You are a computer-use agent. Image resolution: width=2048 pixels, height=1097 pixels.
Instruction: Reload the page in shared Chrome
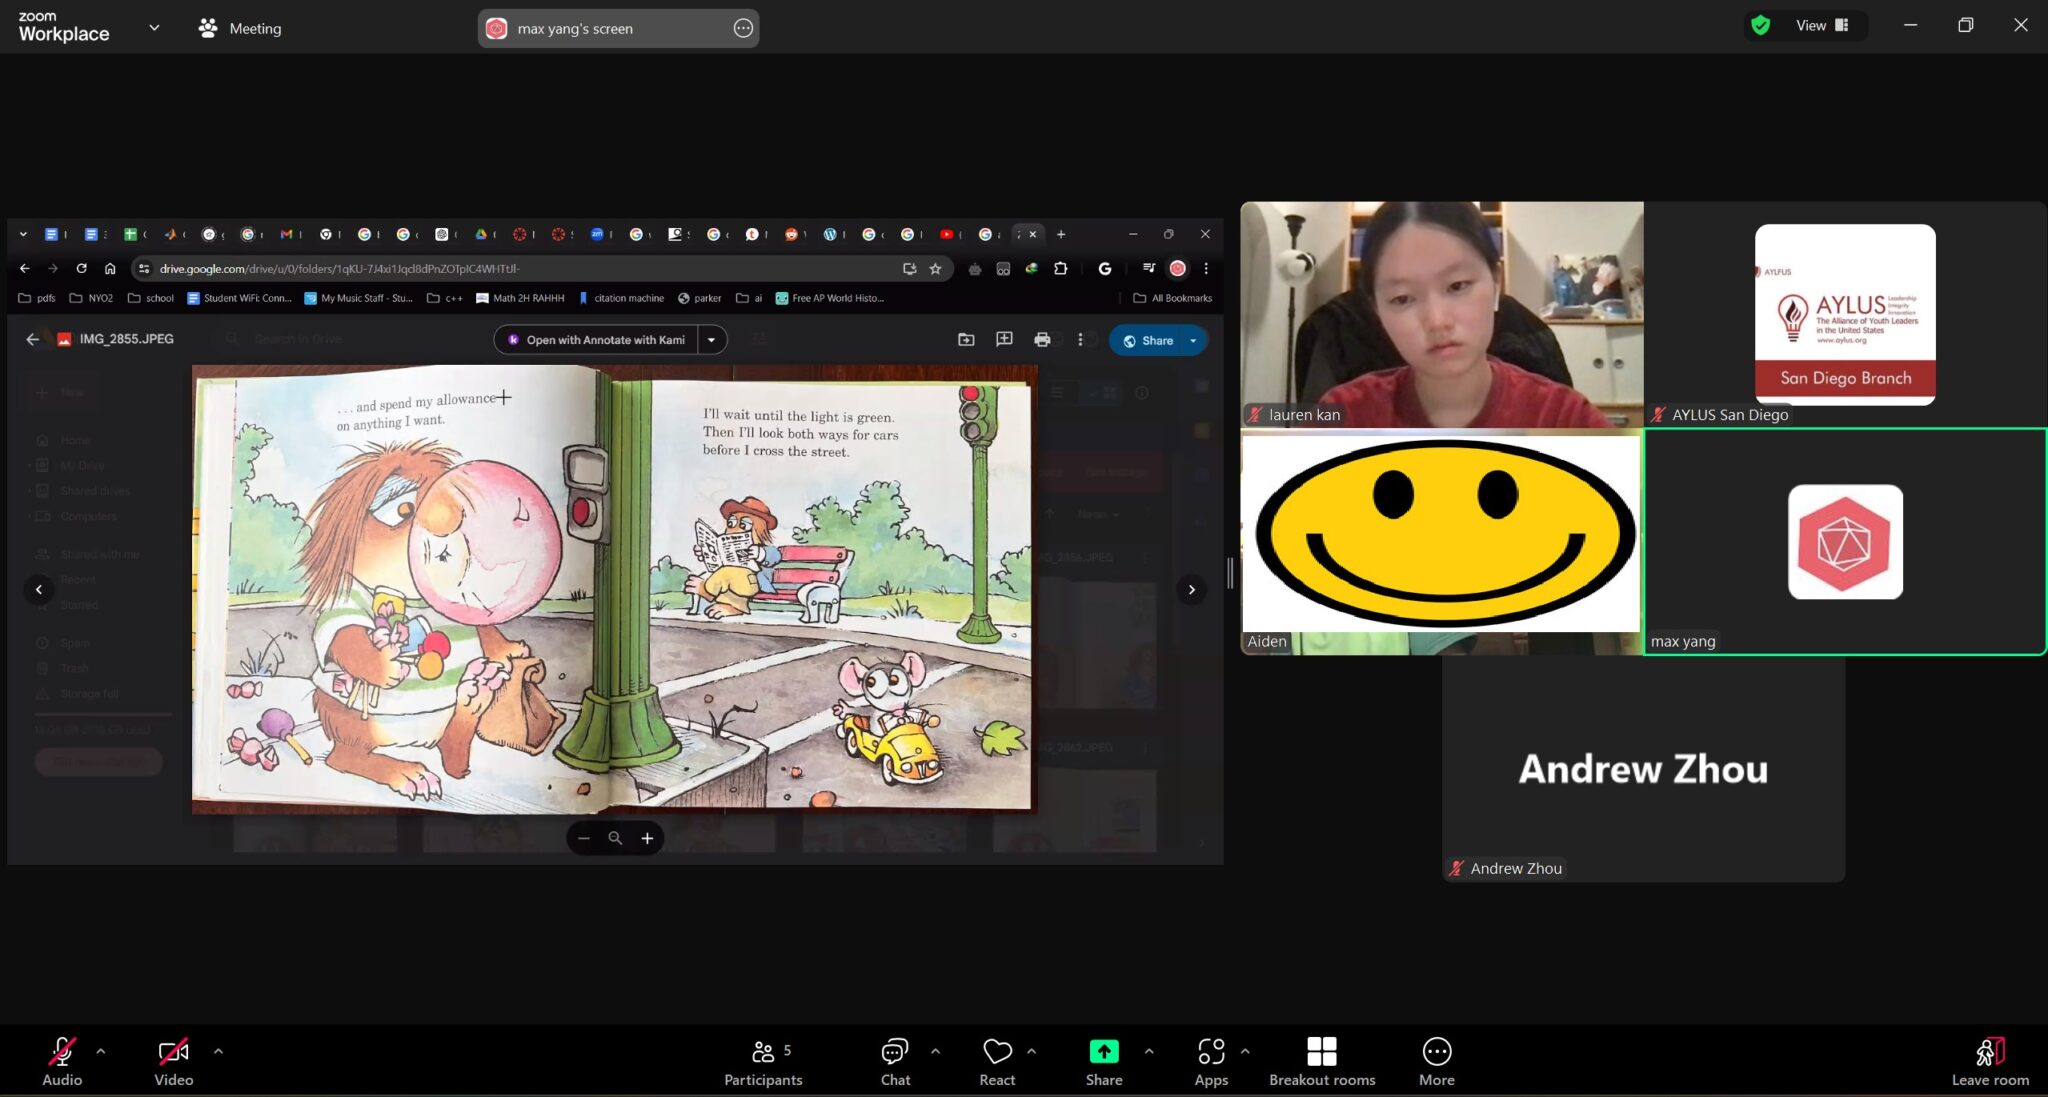click(82, 268)
